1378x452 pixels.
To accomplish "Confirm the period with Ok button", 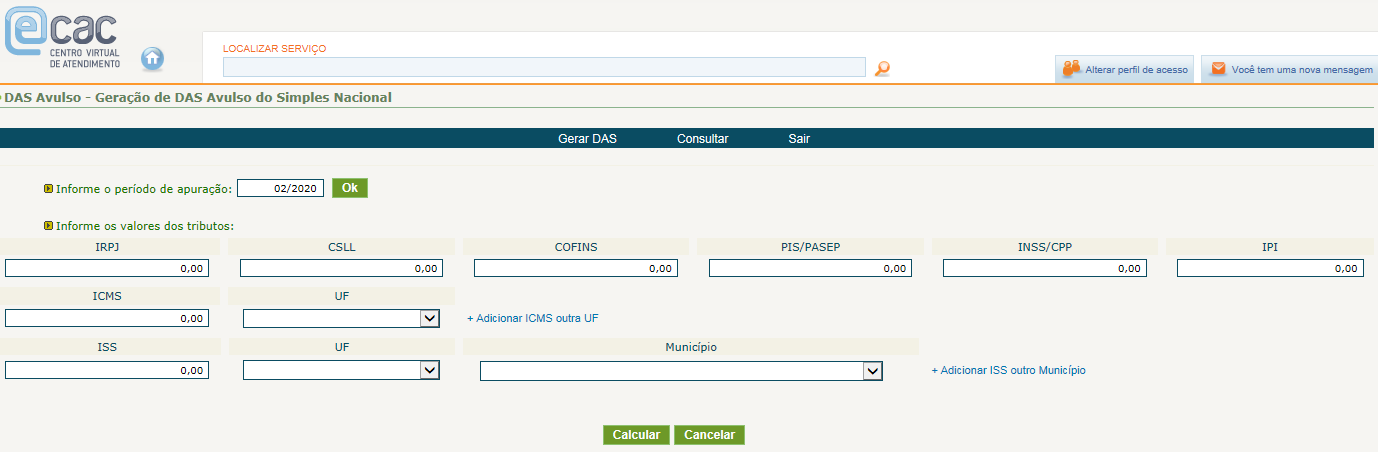I will [x=350, y=188].
